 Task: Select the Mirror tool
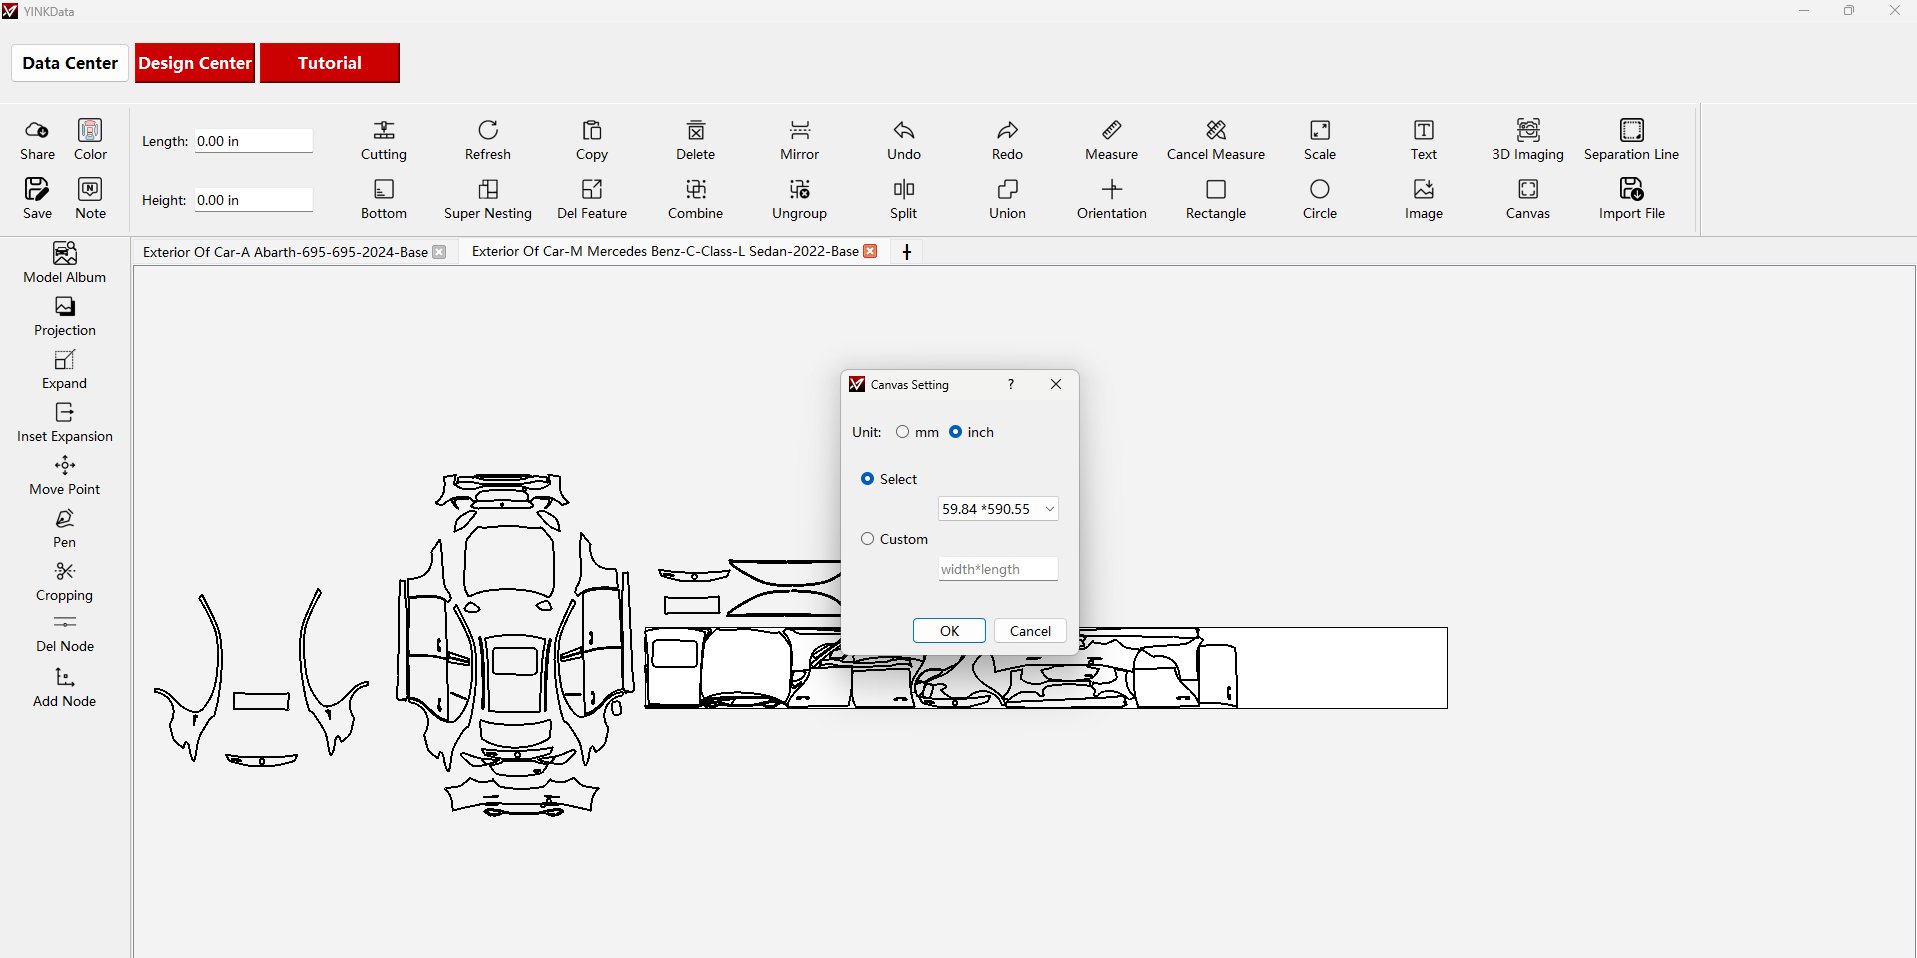799,131
